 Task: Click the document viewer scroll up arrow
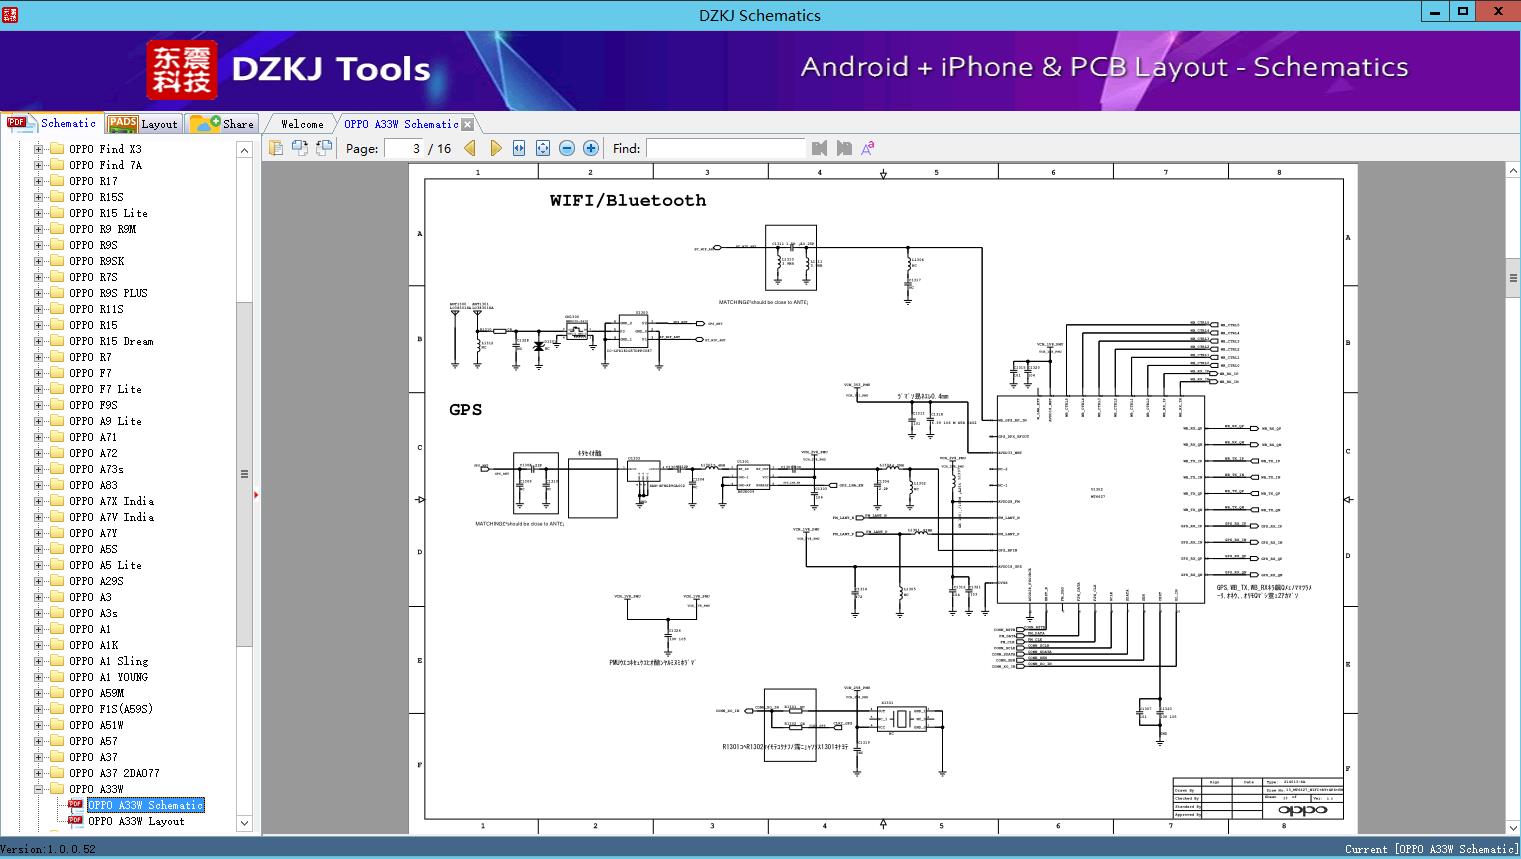[x=1513, y=171]
